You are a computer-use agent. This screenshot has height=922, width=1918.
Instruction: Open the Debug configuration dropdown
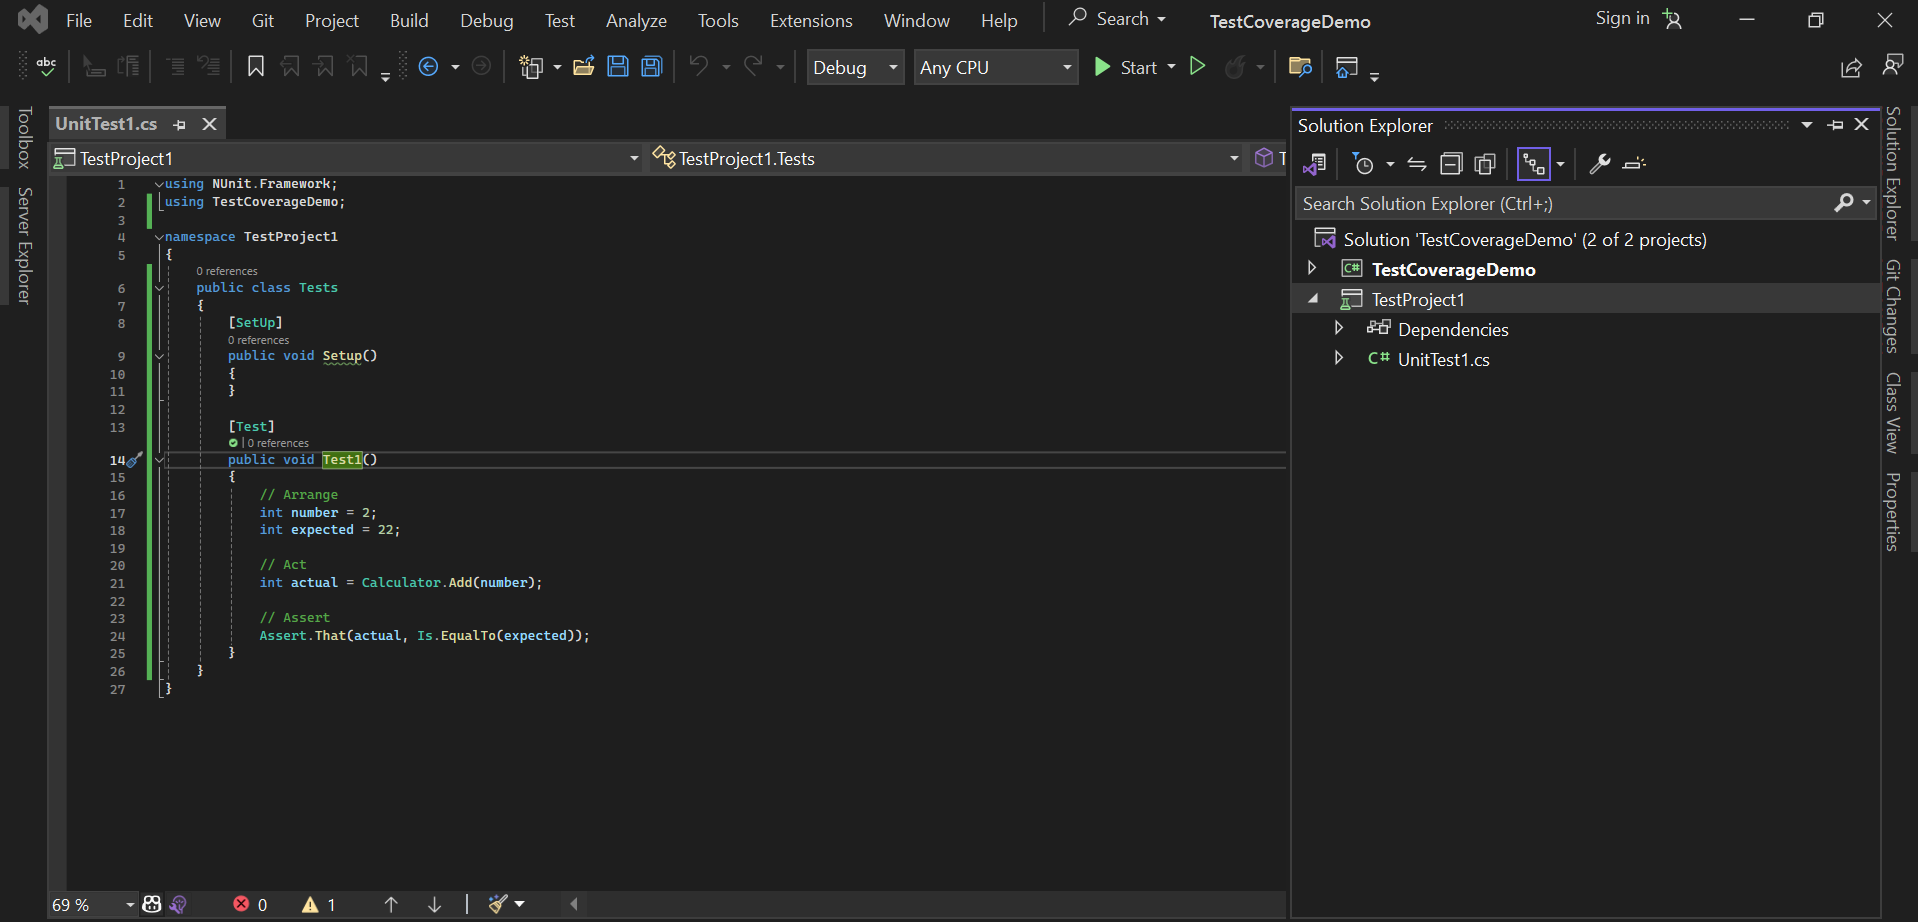click(x=855, y=68)
